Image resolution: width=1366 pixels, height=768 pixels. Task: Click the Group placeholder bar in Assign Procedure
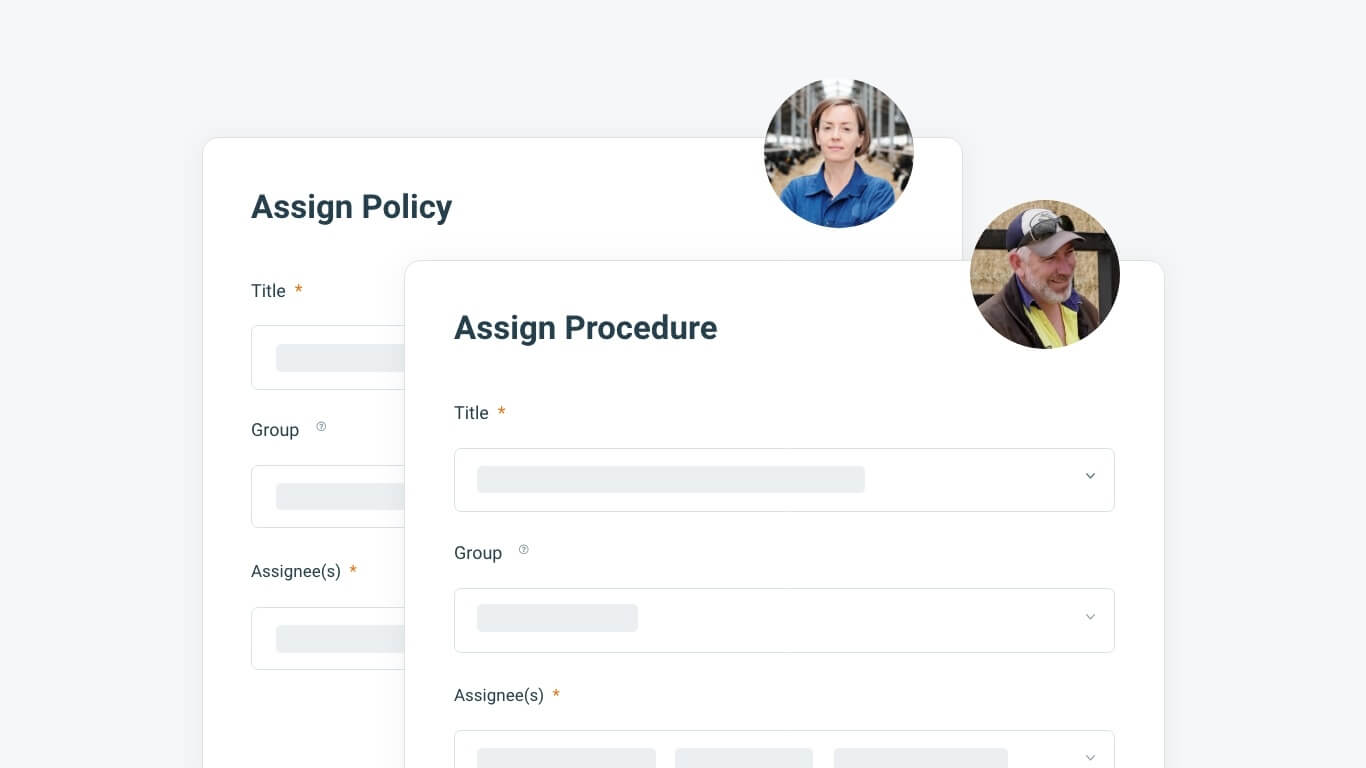click(557, 618)
